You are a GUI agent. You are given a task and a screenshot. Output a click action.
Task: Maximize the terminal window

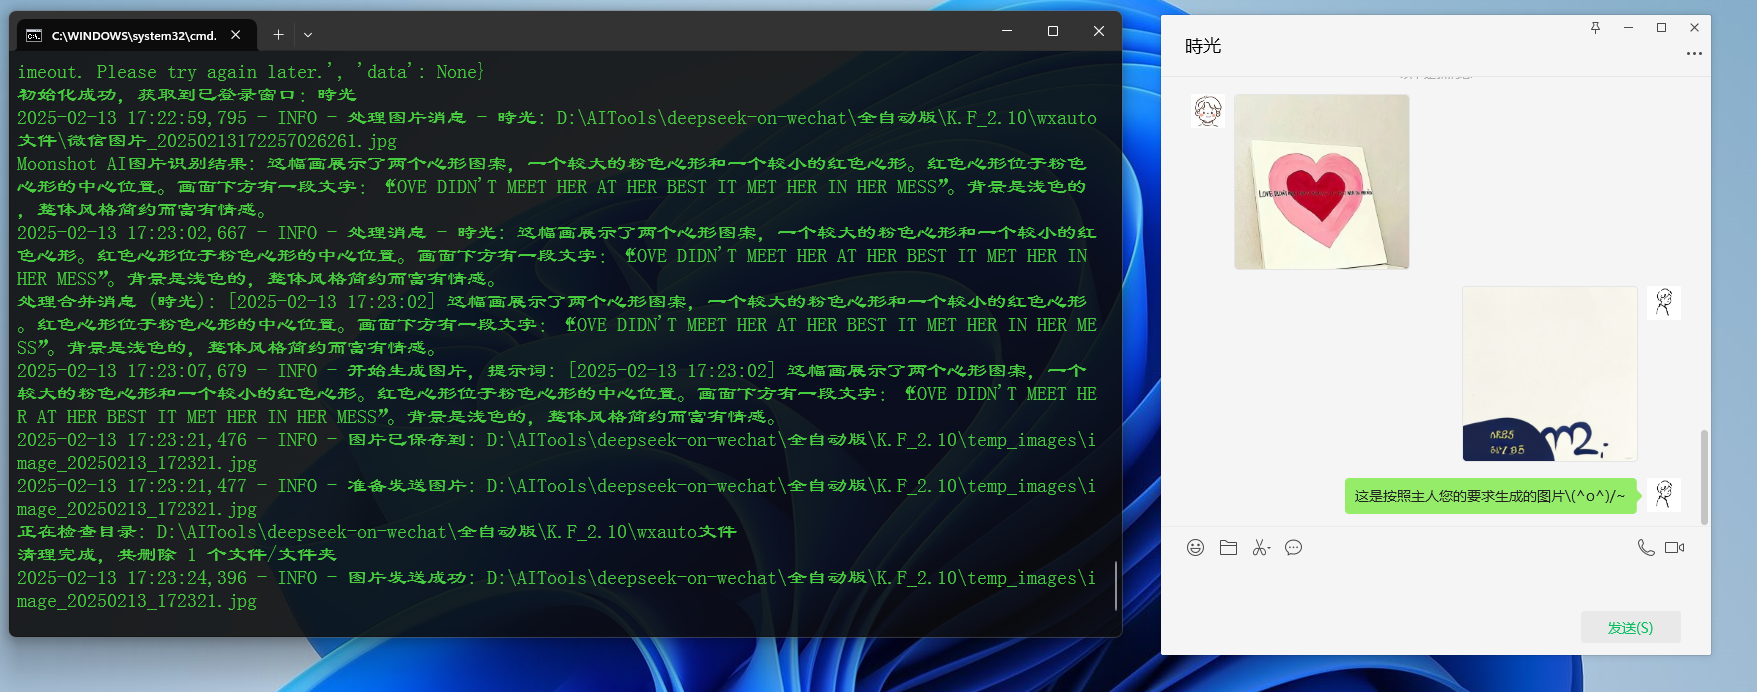(x=1053, y=31)
